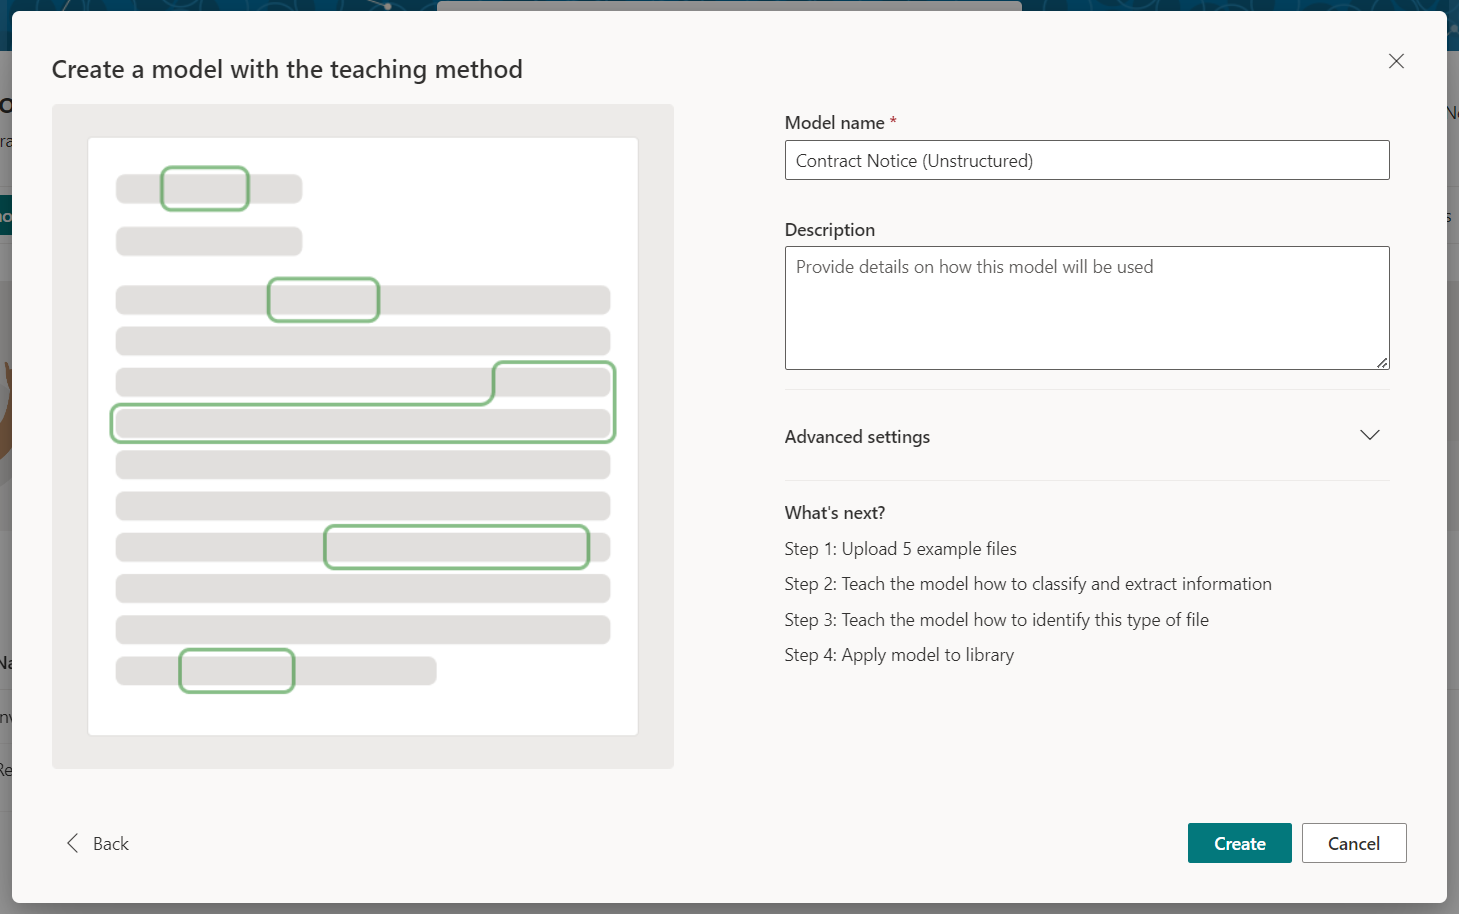The width and height of the screenshot is (1459, 914).
Task: Focus the Description text area
Action: [1086, 308]
